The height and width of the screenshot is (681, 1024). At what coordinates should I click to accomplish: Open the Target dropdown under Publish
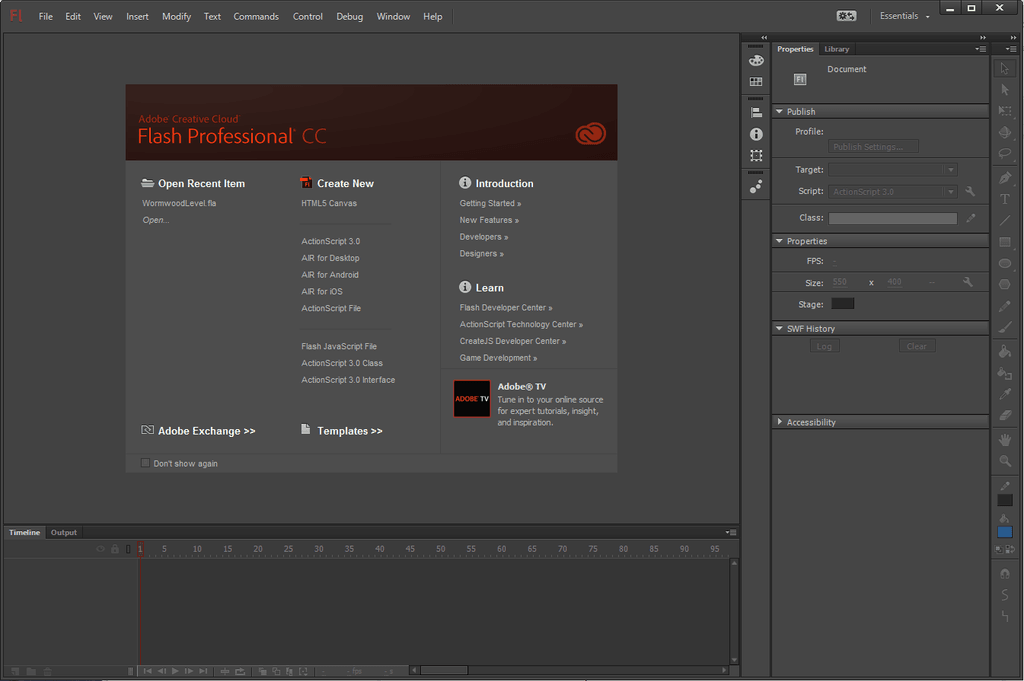point(950,169)
